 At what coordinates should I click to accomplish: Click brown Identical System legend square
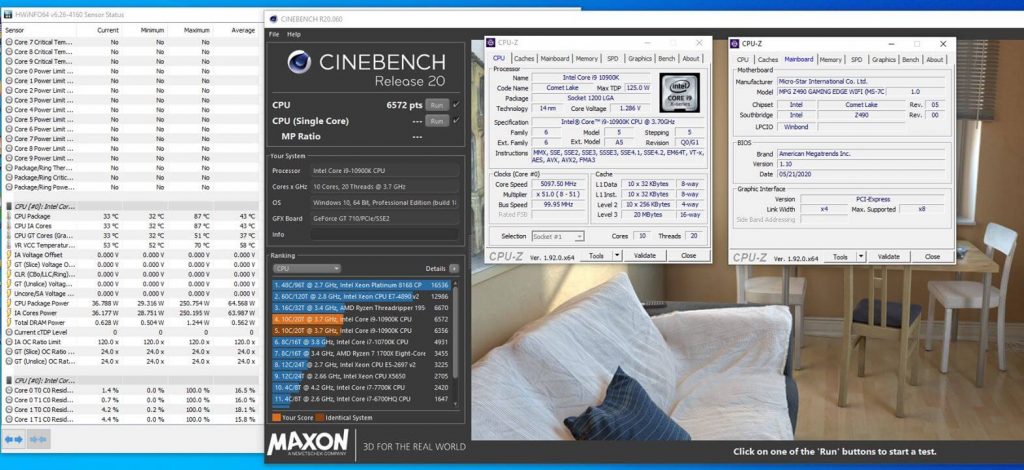click(320, 417)
